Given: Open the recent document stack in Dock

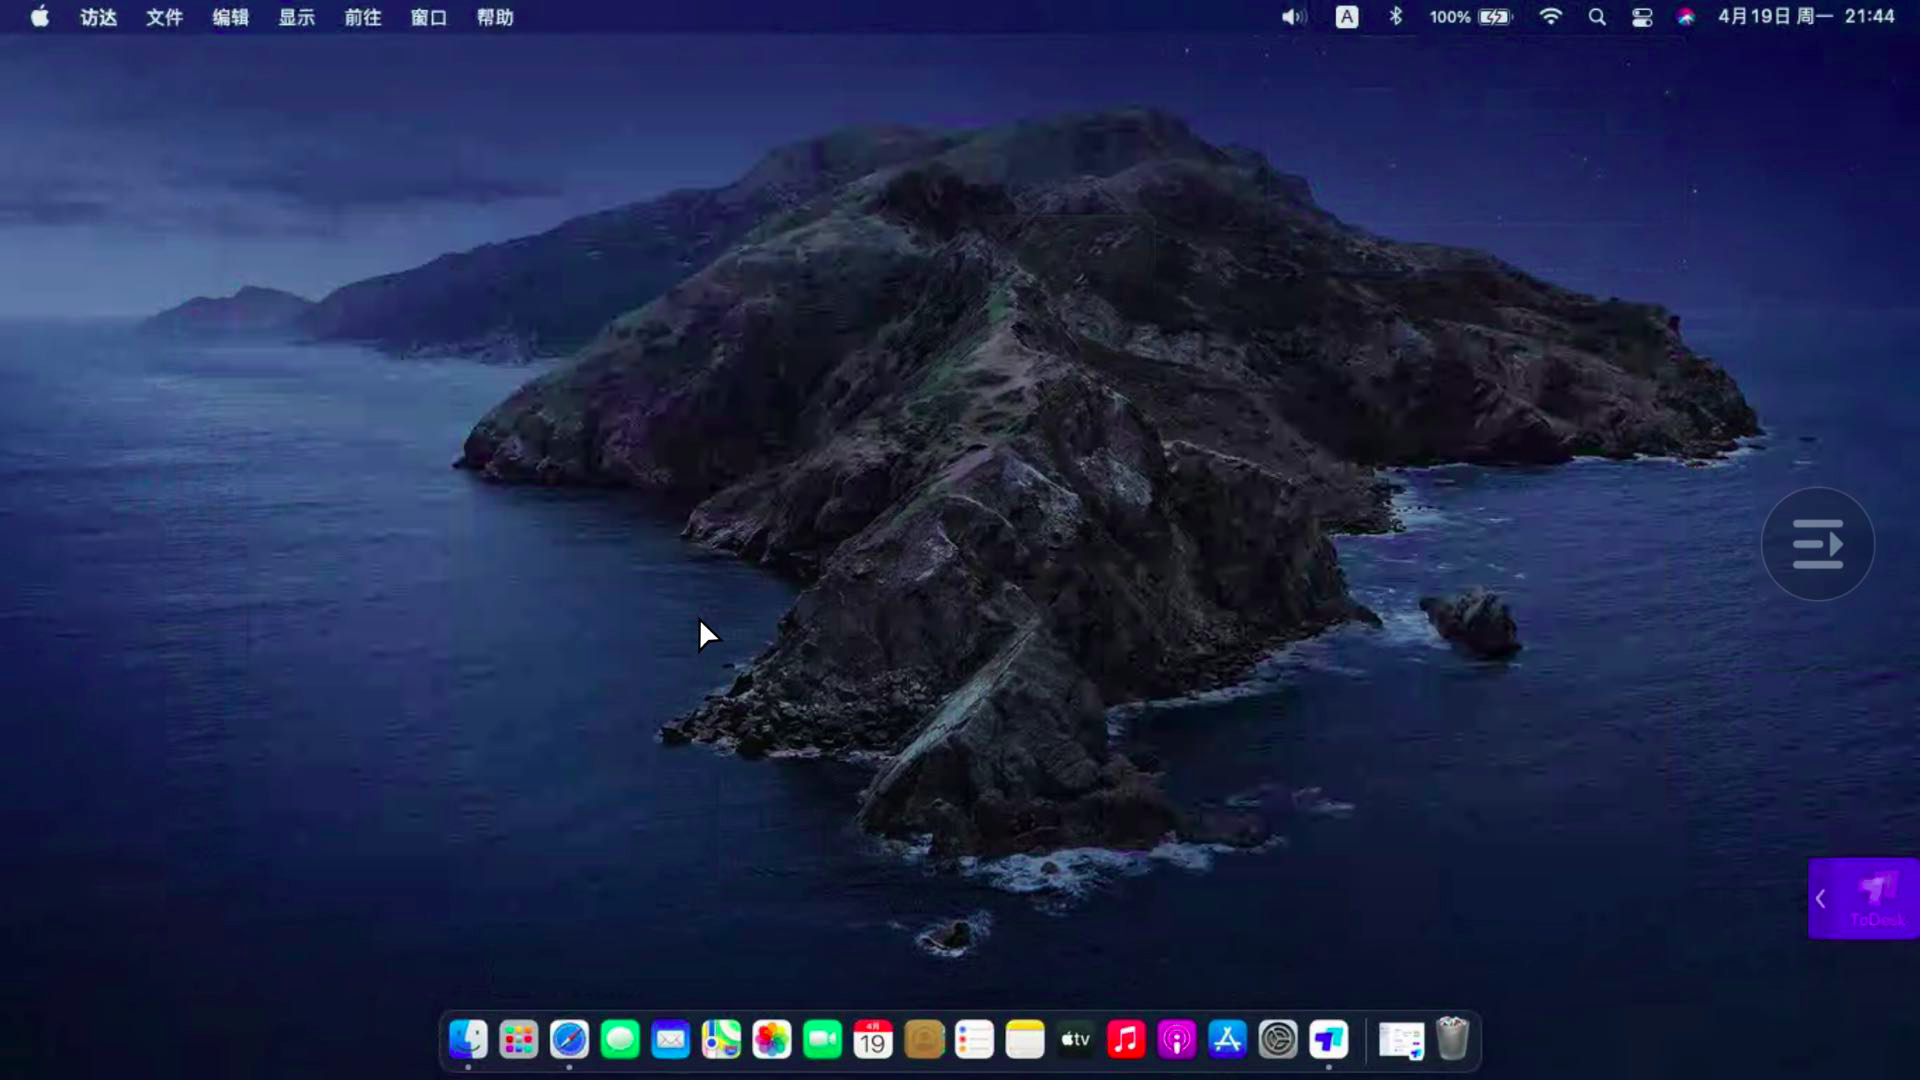Looking at the screenshot, I should coord(1401,1040).
